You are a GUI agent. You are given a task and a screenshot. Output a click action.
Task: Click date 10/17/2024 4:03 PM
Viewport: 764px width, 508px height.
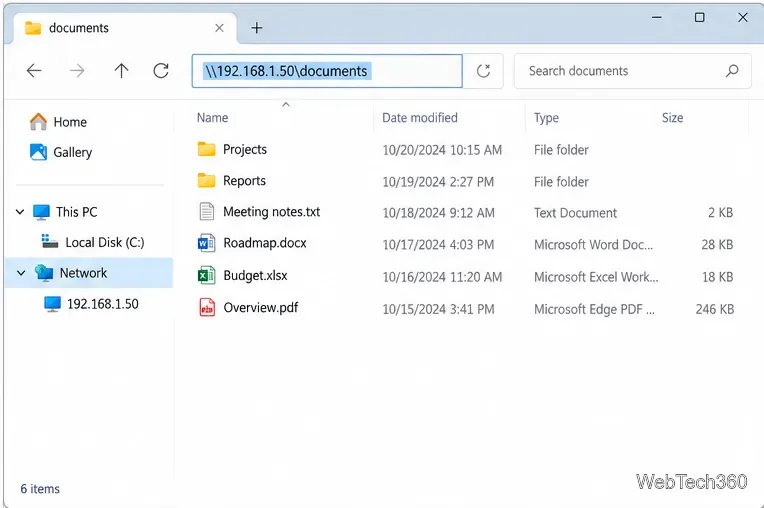(438, 245)
